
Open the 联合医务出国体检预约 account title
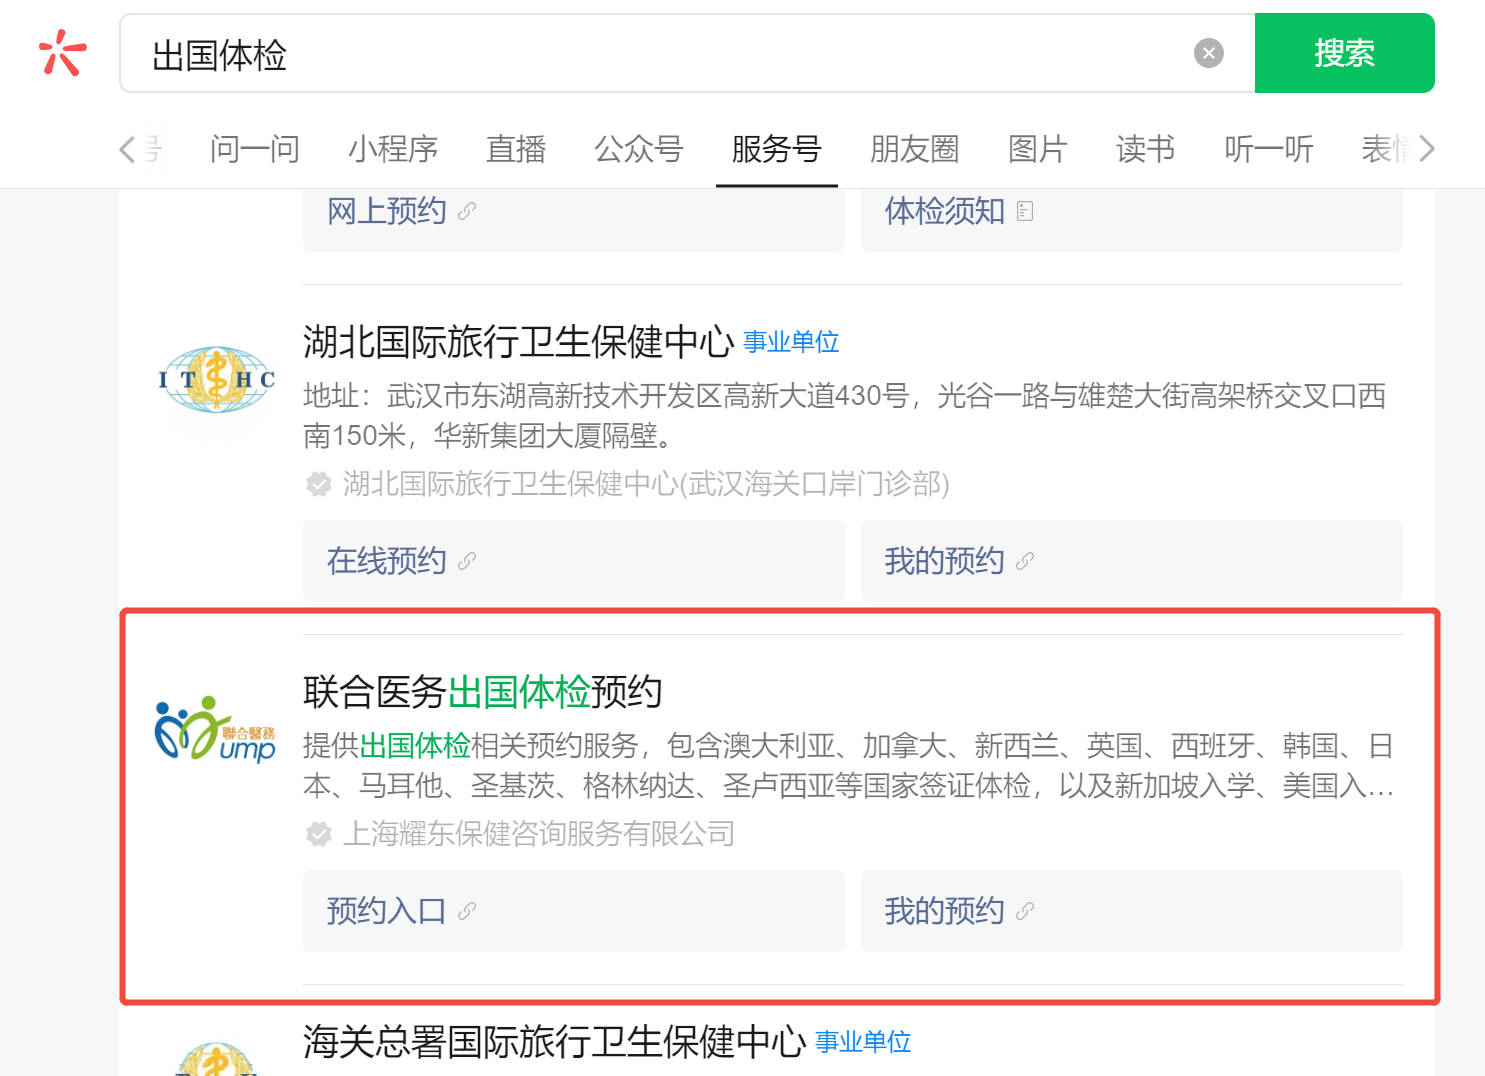483,692
